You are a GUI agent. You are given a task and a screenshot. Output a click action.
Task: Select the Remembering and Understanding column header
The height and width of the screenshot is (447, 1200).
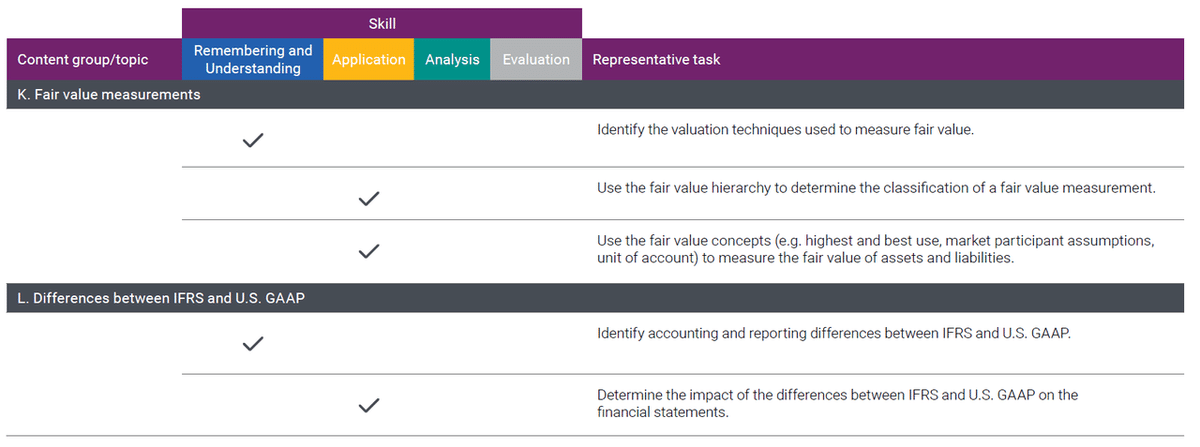coord(252,59)
